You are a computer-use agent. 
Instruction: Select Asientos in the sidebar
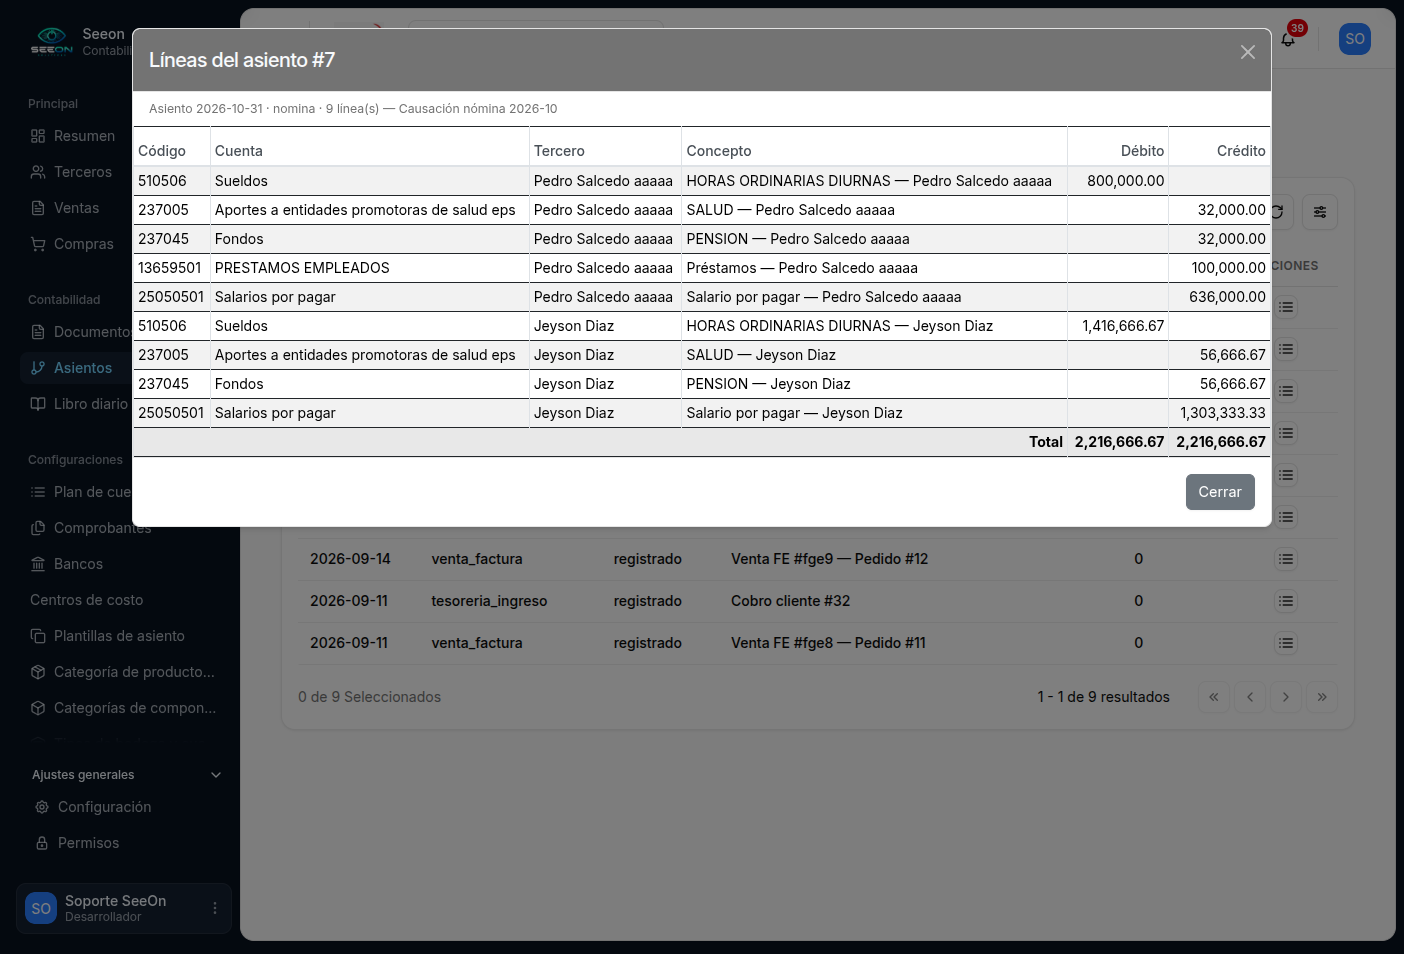[x=76, y=368]
